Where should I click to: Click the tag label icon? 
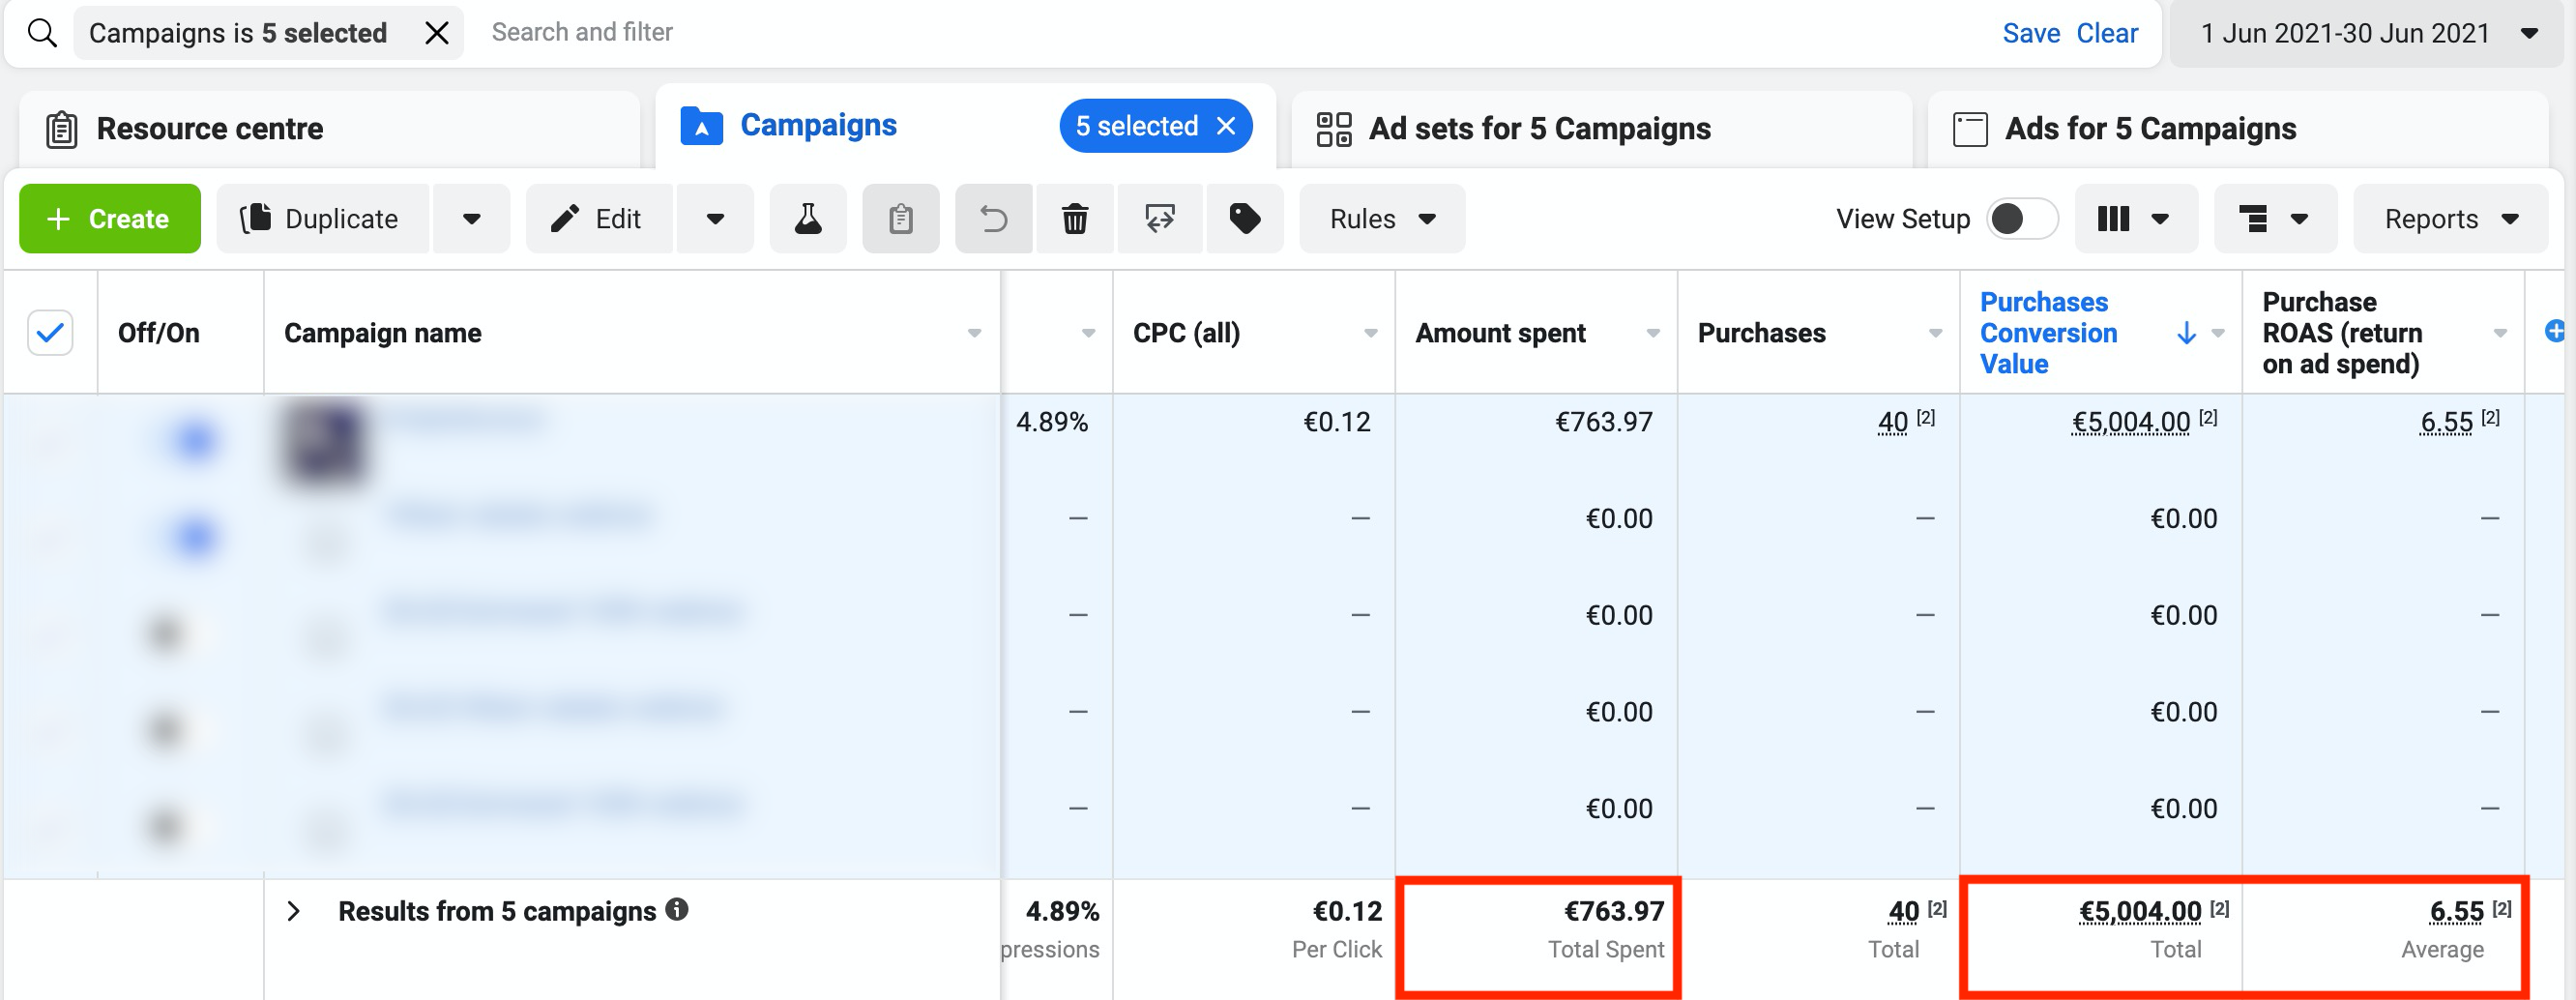pos(1244,219)
